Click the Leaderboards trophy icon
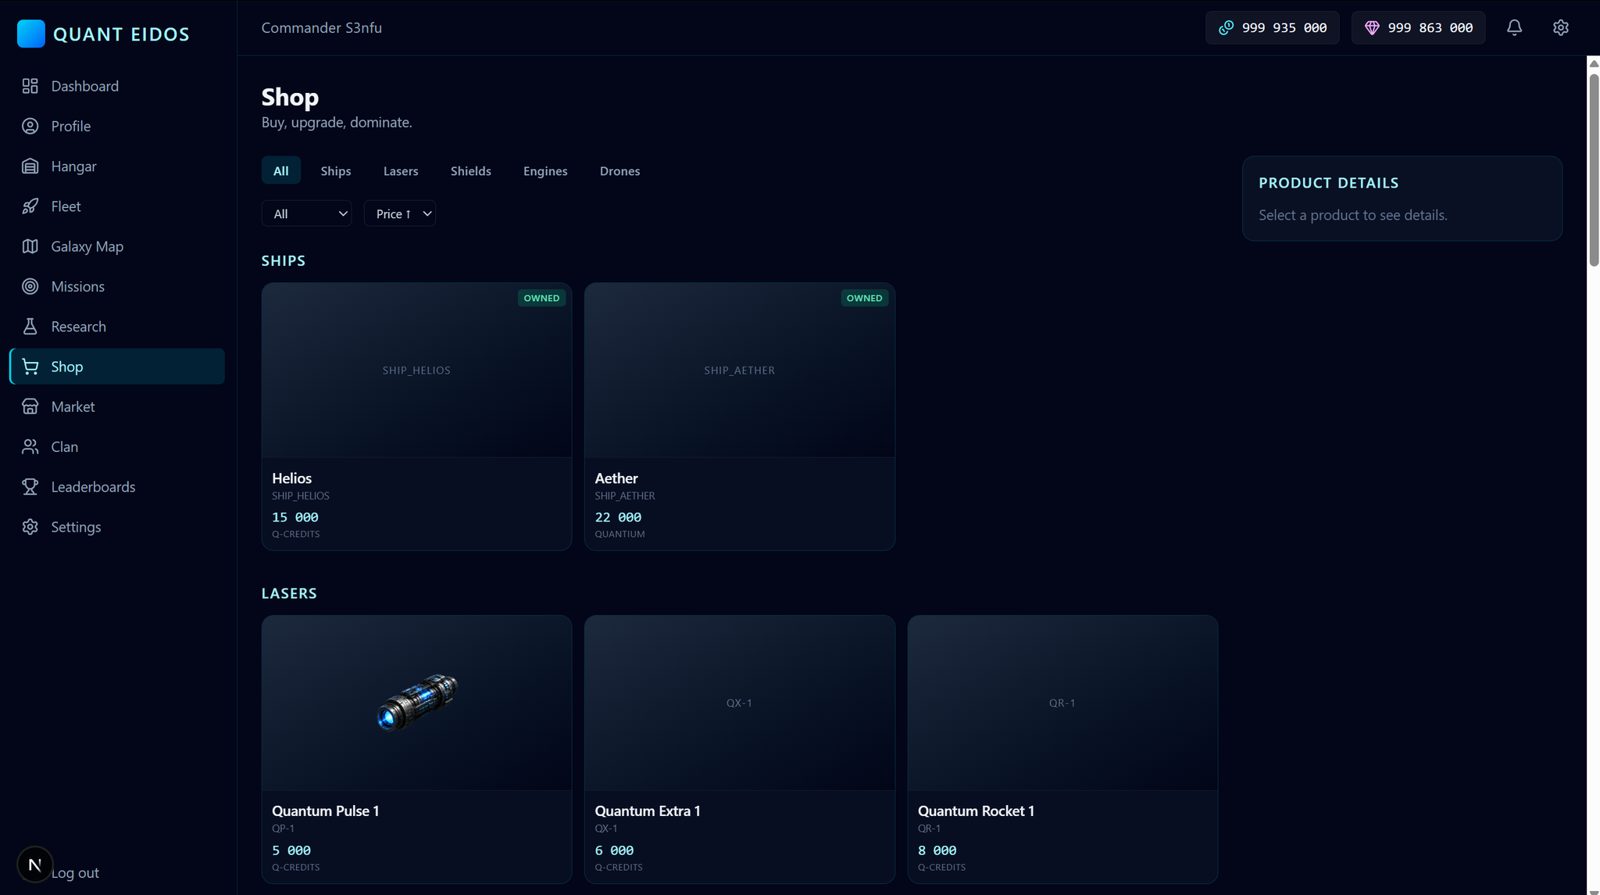This screenshot has width=1600, height=895. [30, 486]
